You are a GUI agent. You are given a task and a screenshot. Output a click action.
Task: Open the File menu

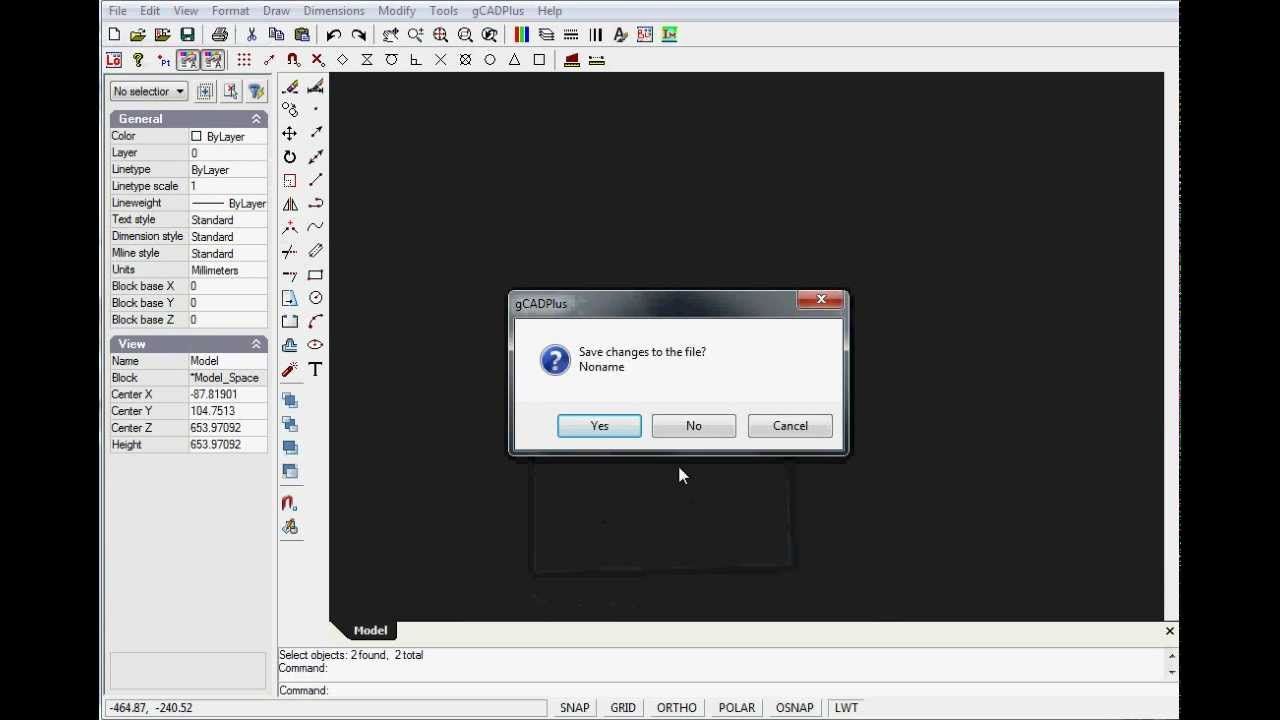[x=117, y=11]
